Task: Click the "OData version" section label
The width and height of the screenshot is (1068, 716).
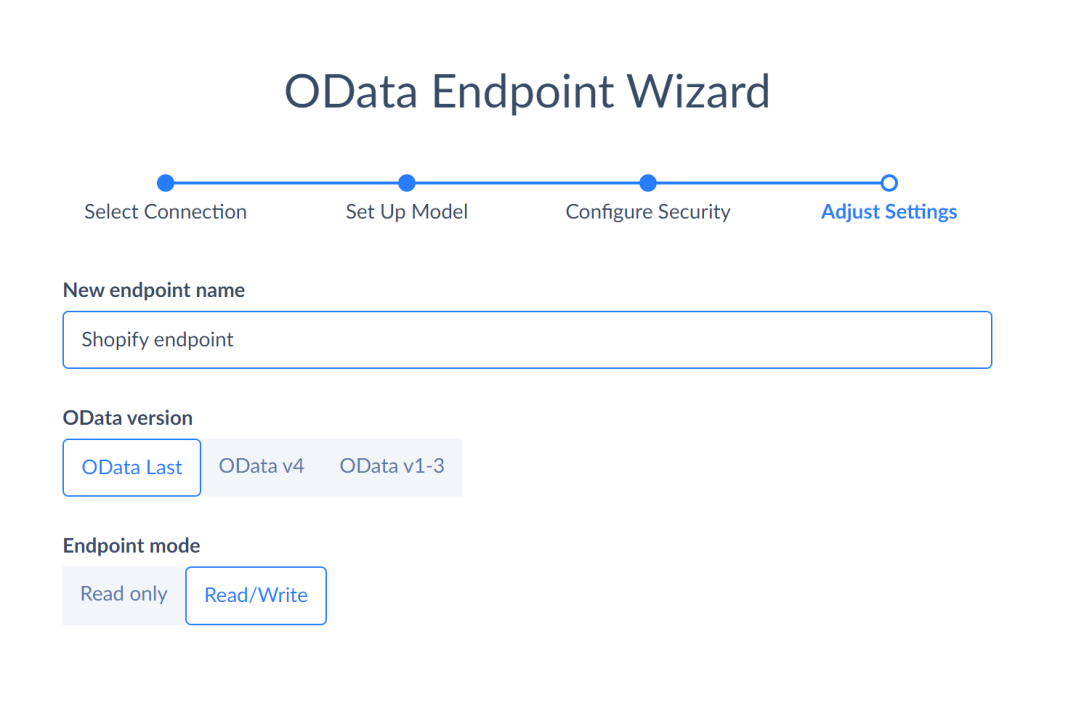Action: click(x=128, y=417)
